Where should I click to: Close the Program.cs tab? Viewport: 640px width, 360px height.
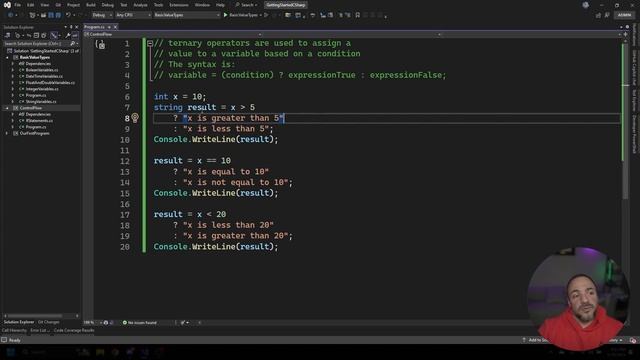116,27
